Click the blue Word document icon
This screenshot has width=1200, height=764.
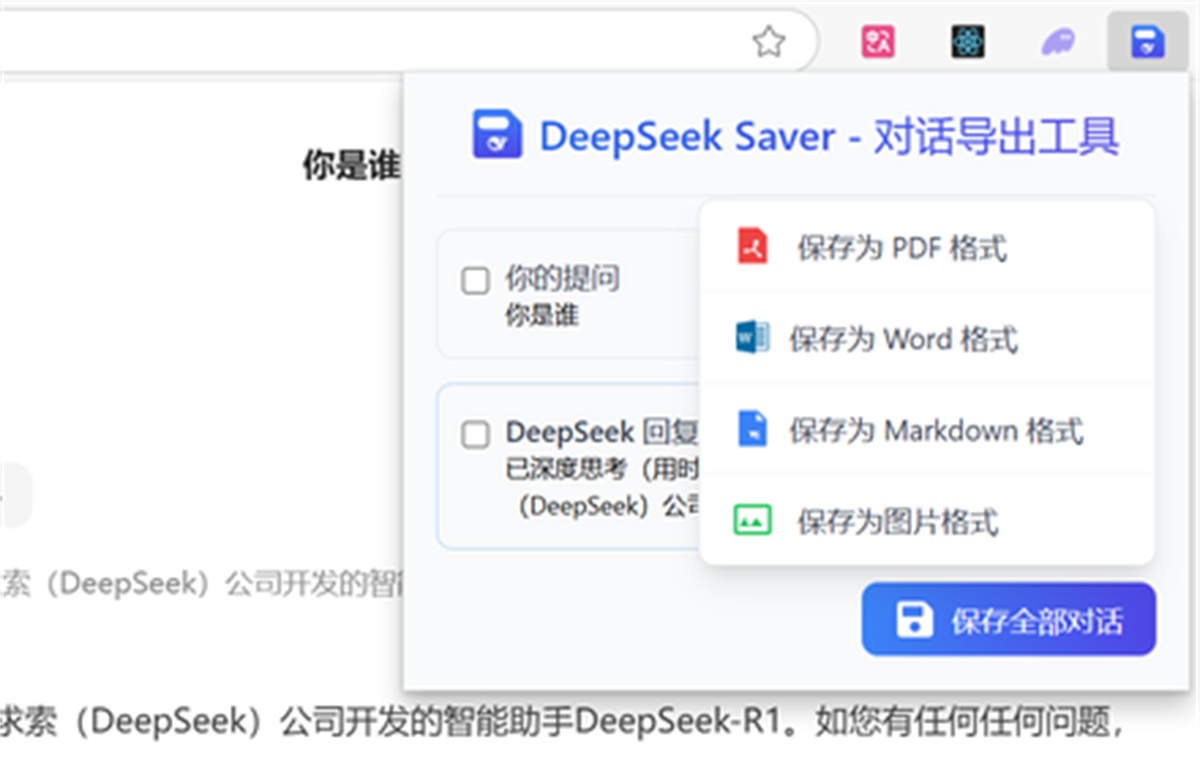point(752,338)
